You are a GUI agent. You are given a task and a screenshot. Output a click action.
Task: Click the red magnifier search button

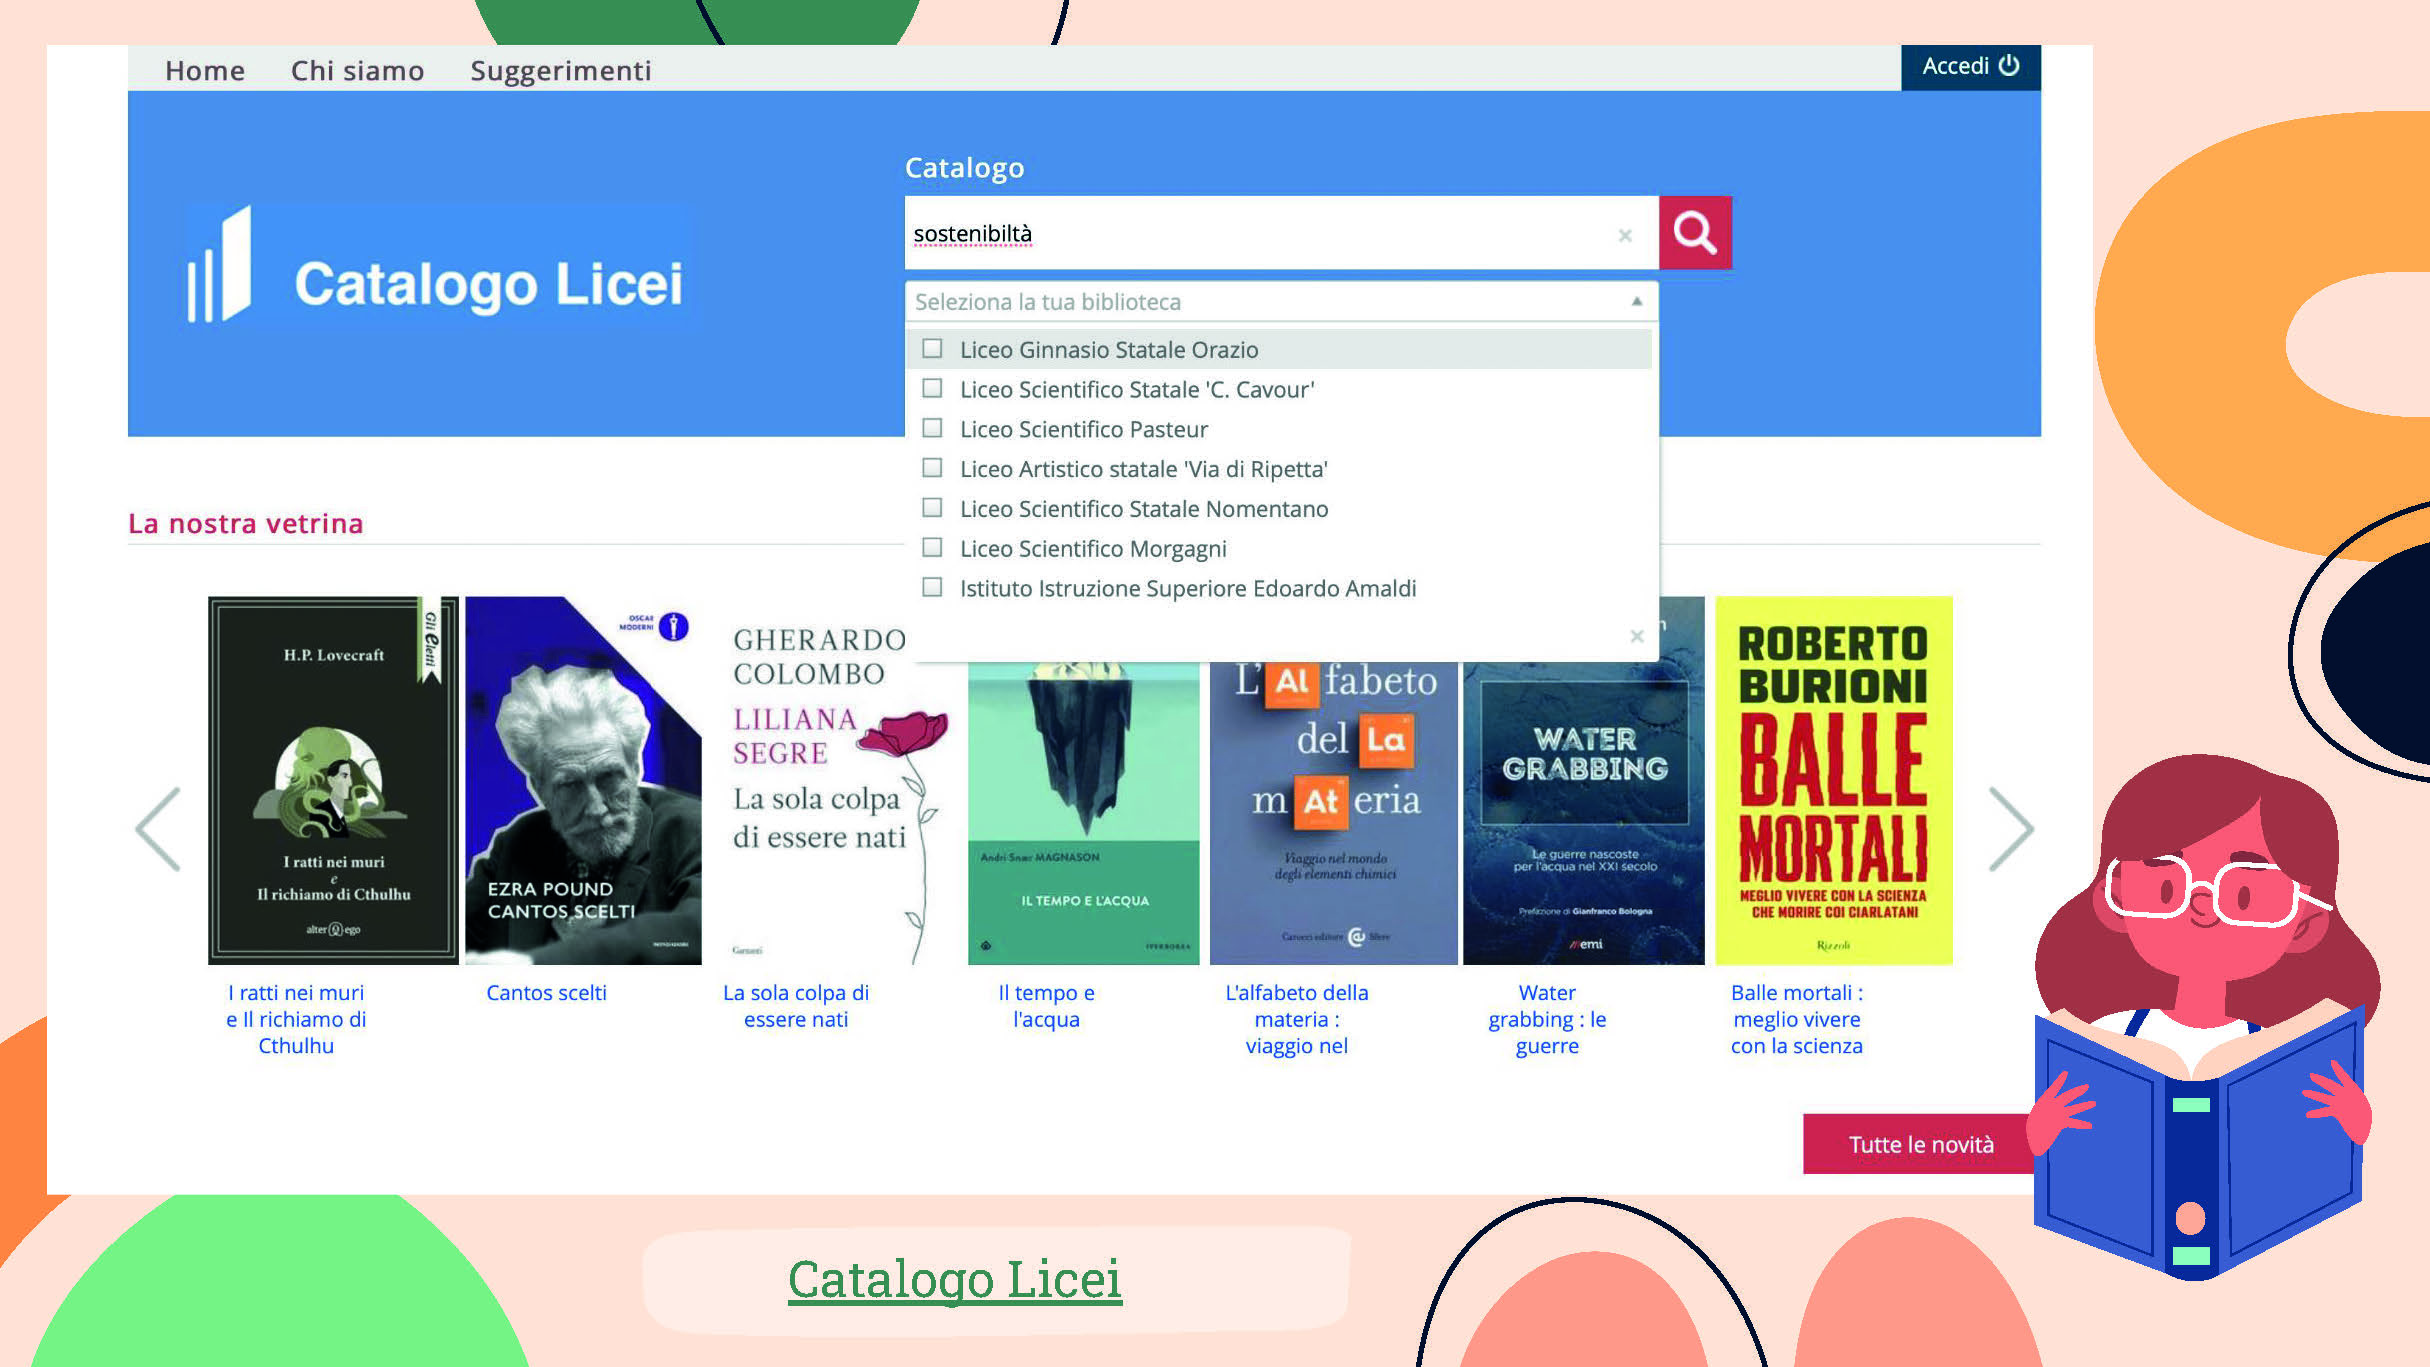1695,233
